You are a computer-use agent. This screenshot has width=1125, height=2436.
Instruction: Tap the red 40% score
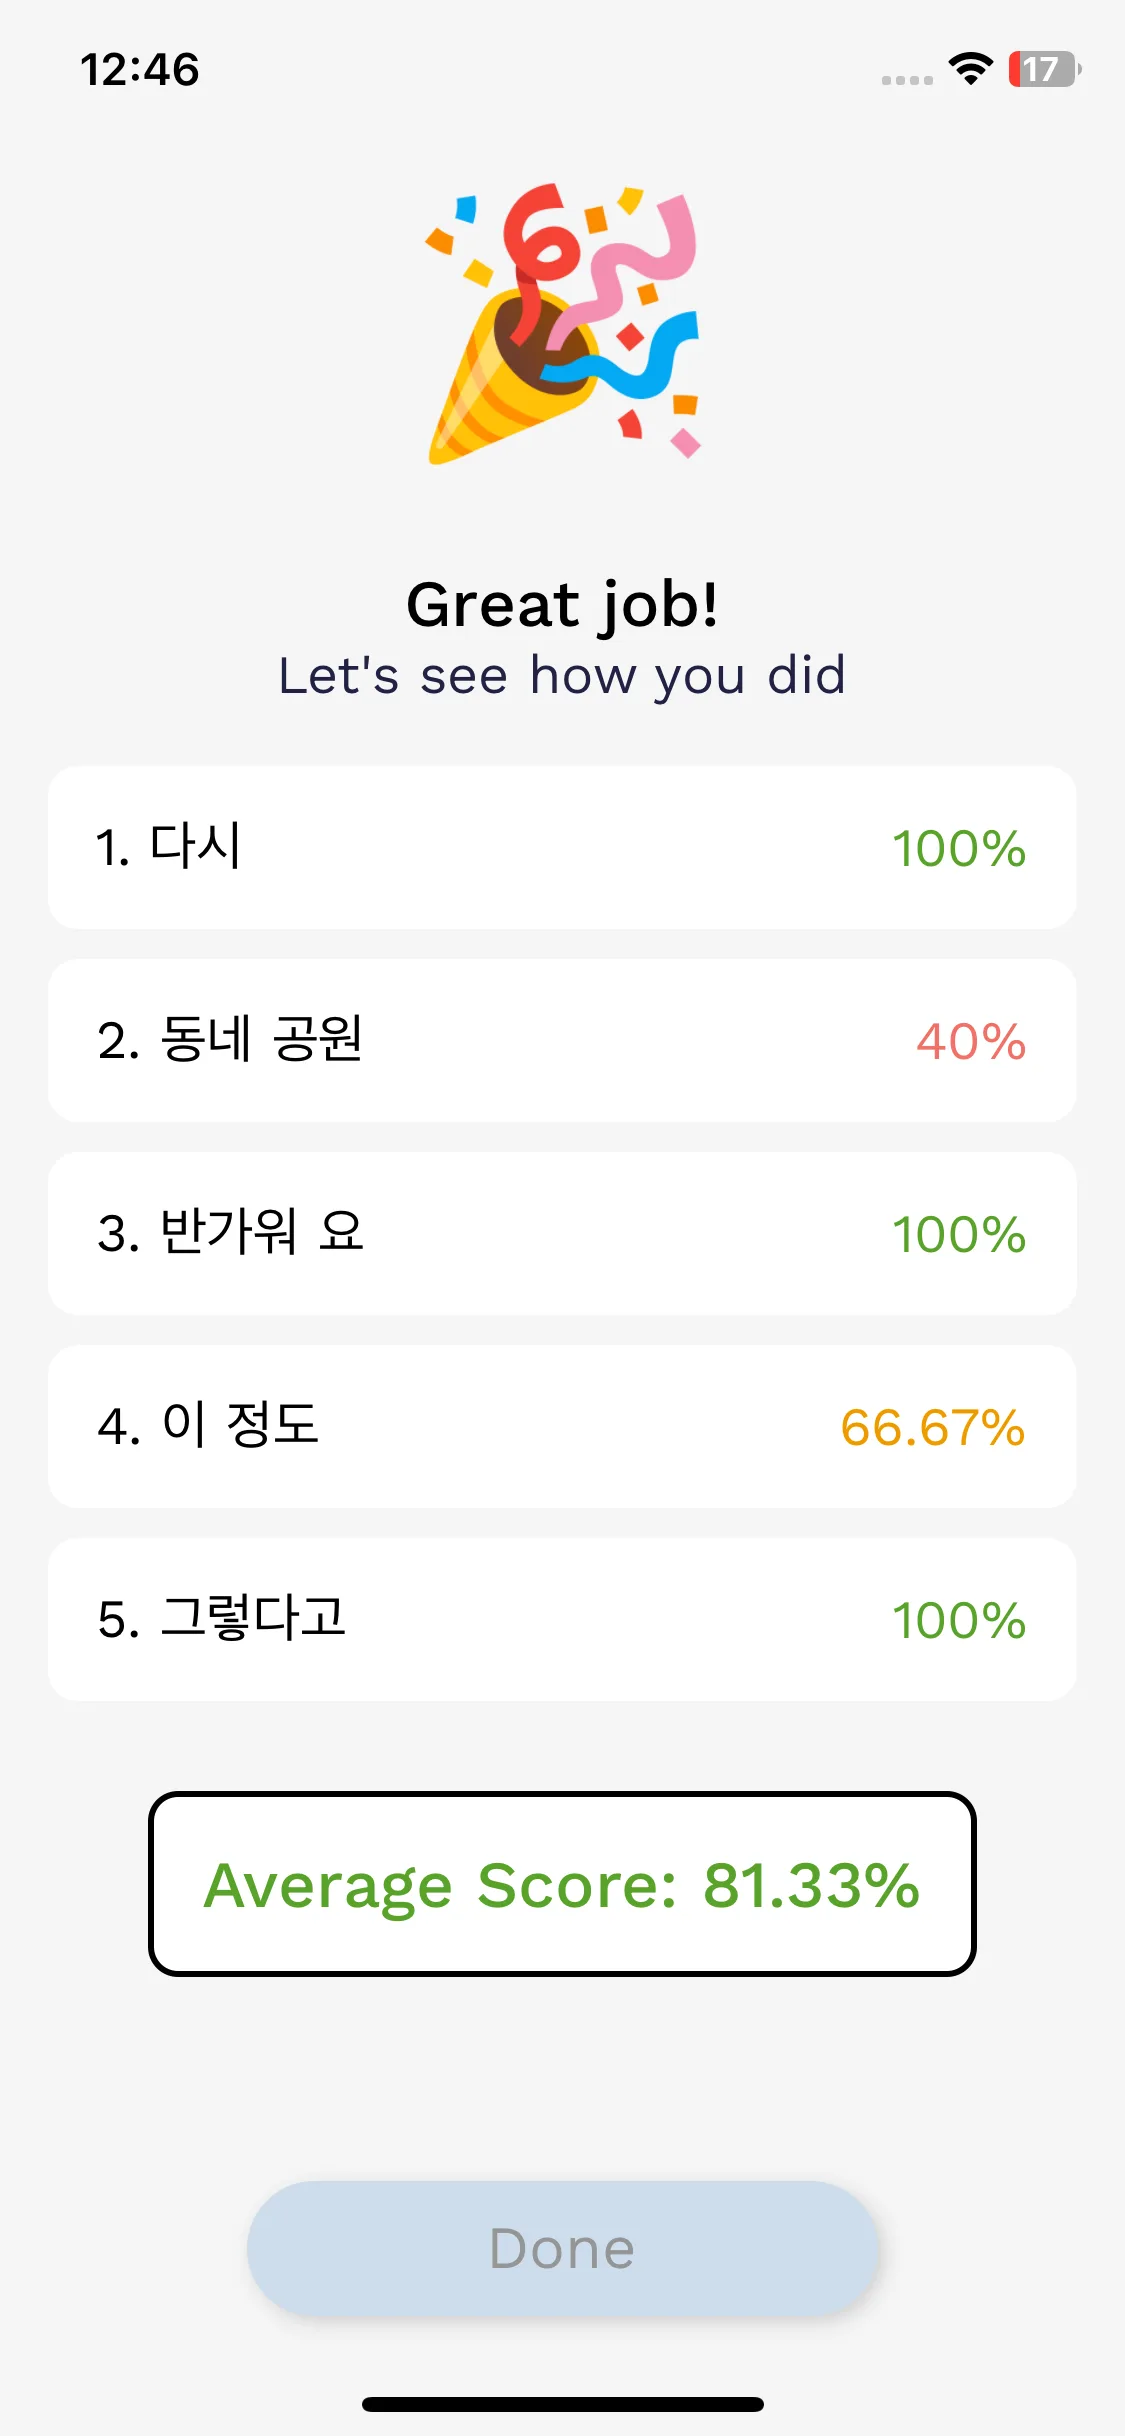coord(971,1041)
